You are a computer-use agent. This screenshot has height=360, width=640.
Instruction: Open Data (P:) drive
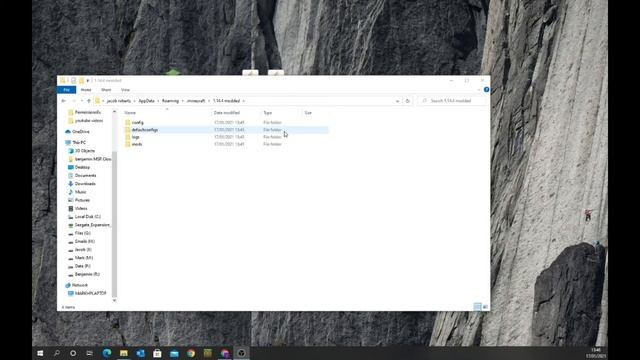click(x=79, y=266)
